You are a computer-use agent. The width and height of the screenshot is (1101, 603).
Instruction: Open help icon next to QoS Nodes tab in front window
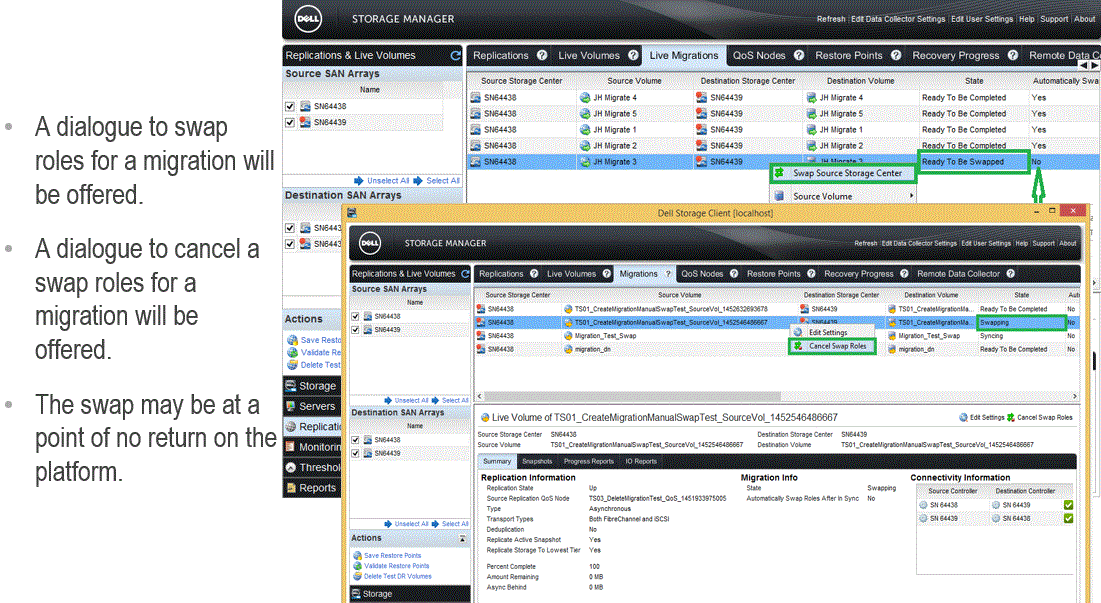734,274
